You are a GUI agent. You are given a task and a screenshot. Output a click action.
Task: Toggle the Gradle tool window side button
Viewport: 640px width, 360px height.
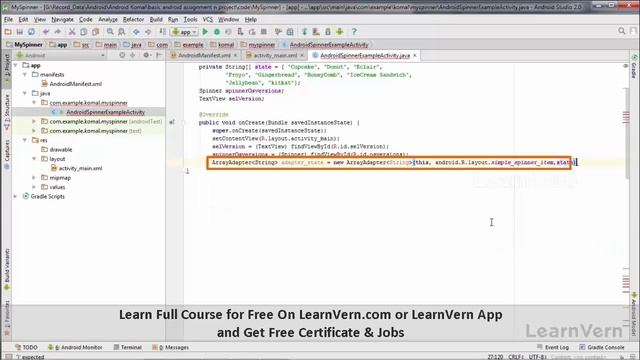634,66
